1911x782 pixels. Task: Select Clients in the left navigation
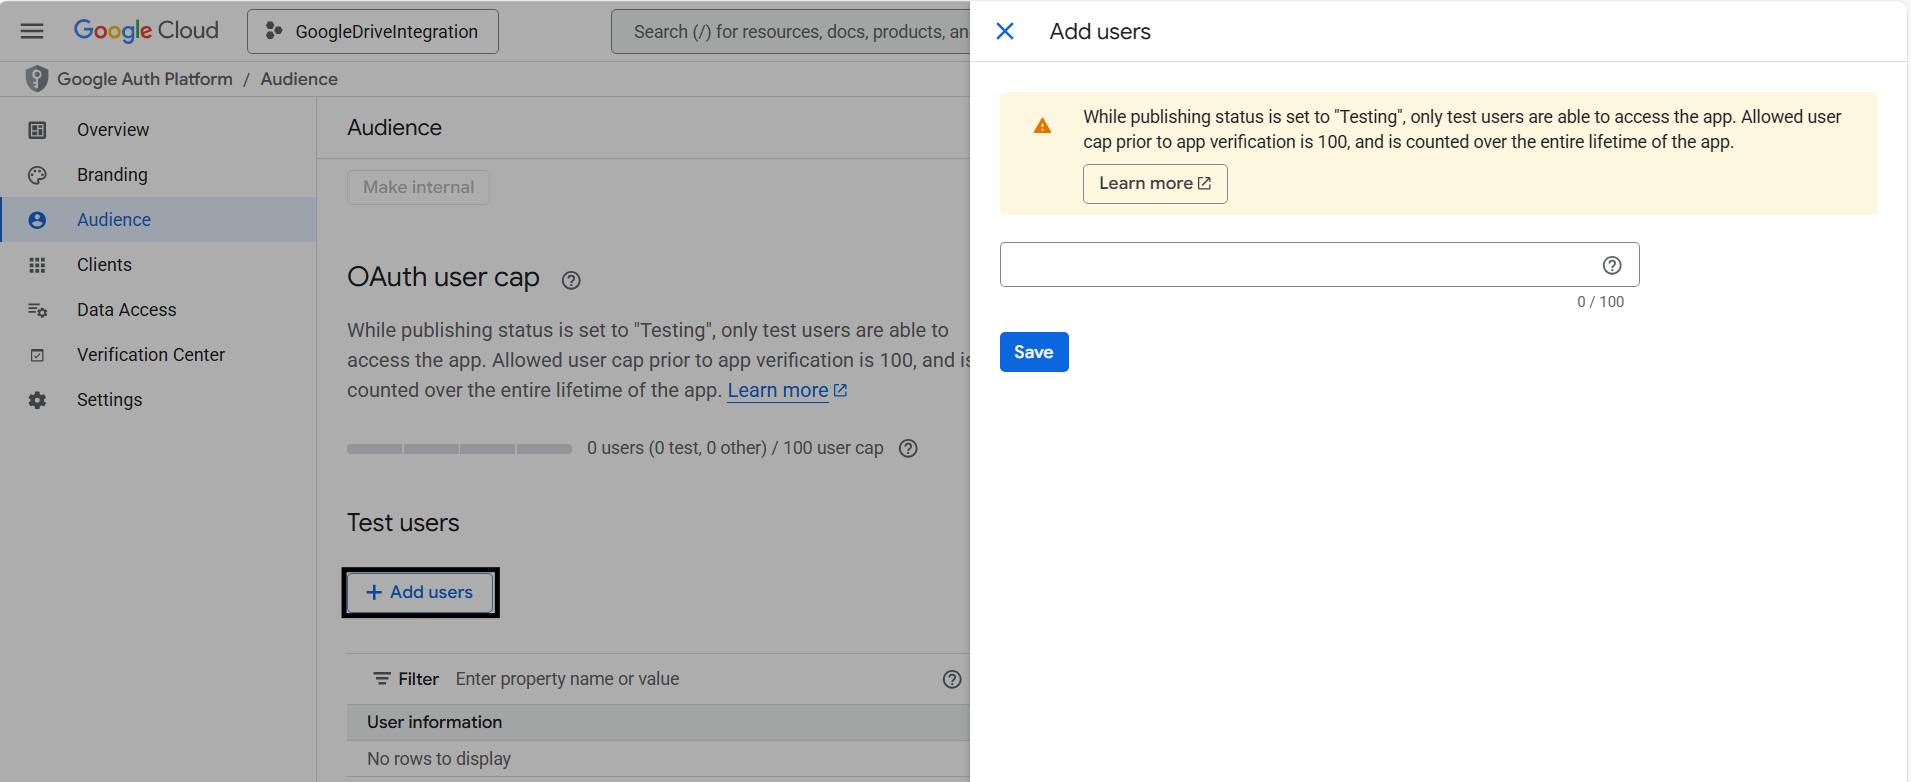[104, 265]
